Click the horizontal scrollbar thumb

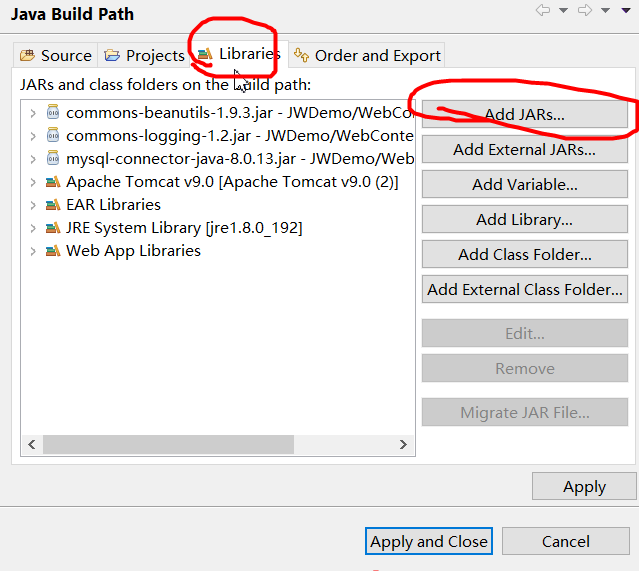point(168,444)
